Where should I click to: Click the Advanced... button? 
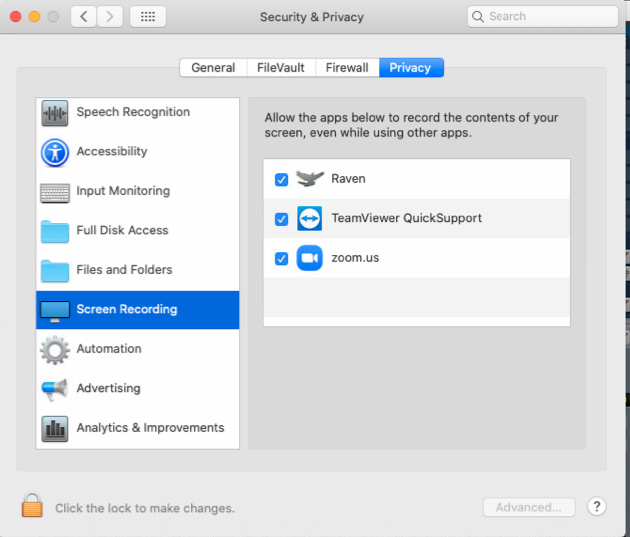pos(529,507)
